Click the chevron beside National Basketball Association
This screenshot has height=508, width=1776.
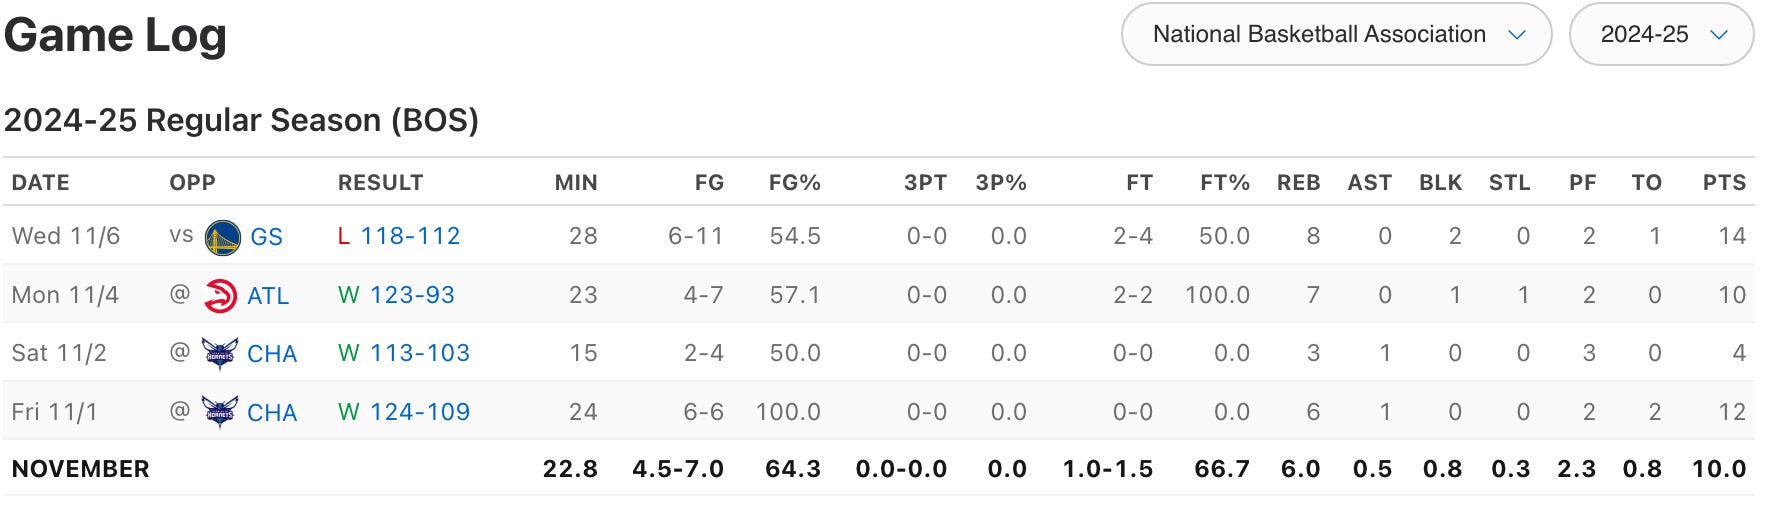point(1516,35)
